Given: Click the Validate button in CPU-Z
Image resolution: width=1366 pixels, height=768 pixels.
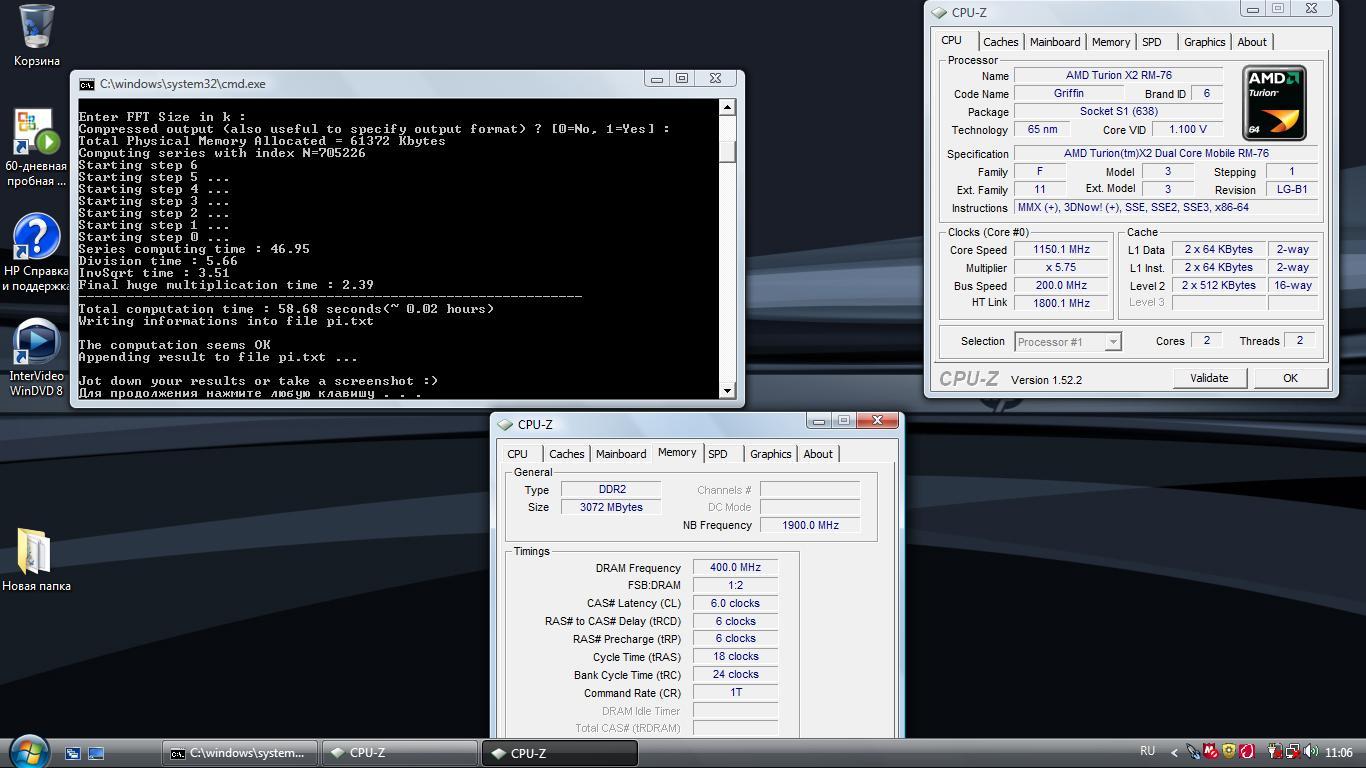Looking at the screenshot, I should [1209, 378].
